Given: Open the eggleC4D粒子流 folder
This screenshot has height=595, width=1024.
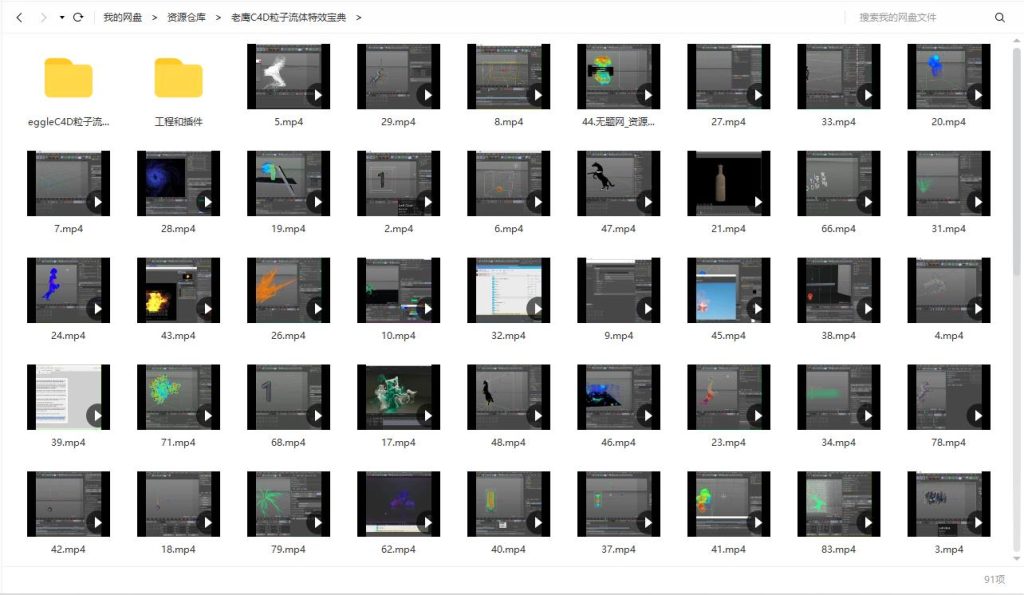Looking at the screenshot, I should 68,78.
